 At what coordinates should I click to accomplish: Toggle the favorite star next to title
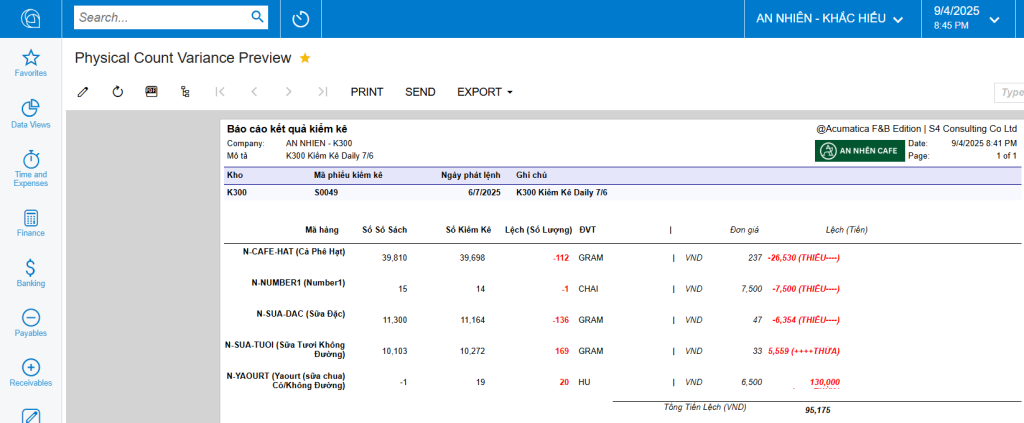point(305,58)
